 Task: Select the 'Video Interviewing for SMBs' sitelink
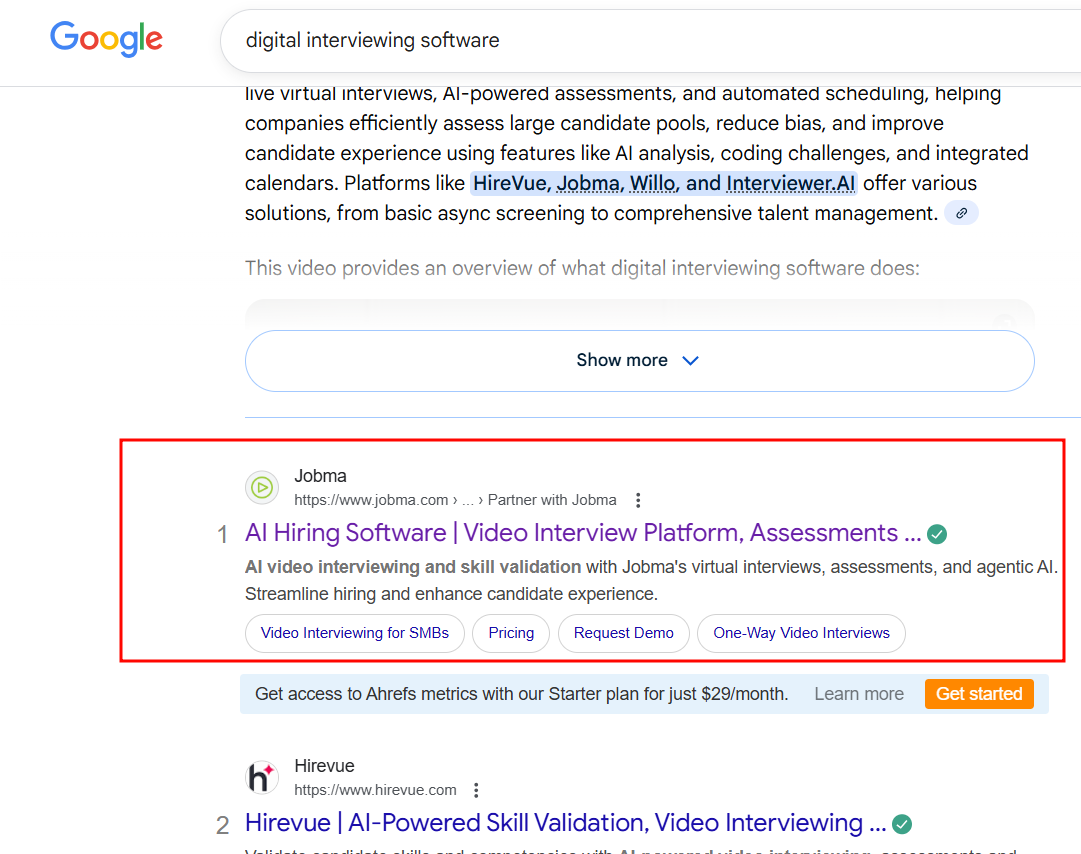tap(354, 633)
